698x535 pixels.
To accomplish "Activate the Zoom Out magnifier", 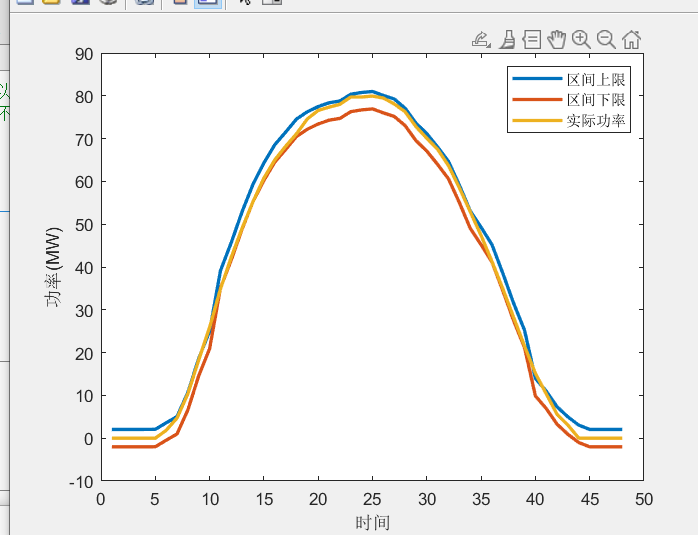I will click(x=606, y=40).
